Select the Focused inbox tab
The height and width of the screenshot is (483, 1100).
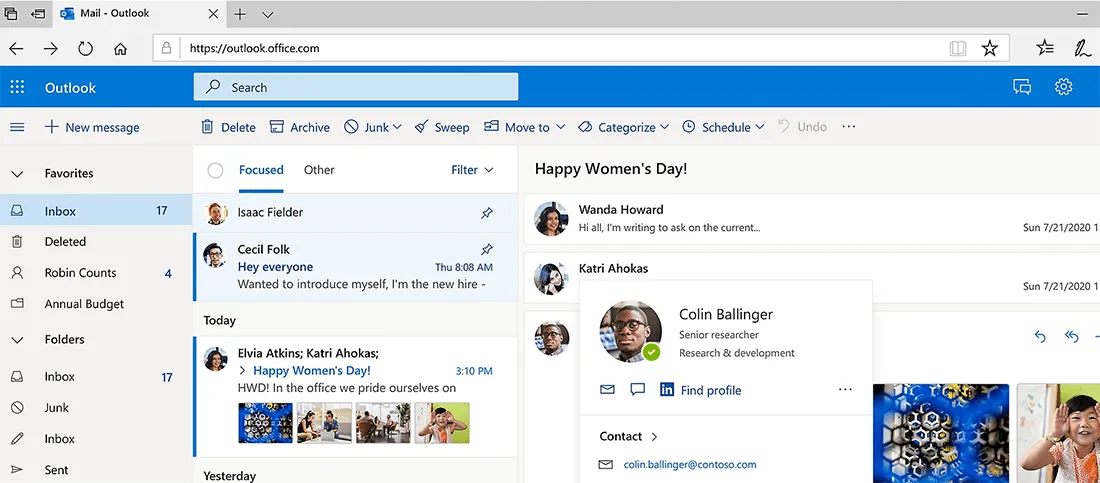[261, 170]
